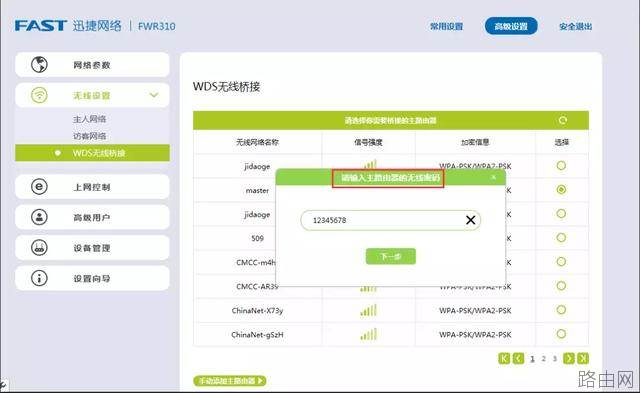
Task: Open 访客网络 submenu item
Action: (89, 136)
